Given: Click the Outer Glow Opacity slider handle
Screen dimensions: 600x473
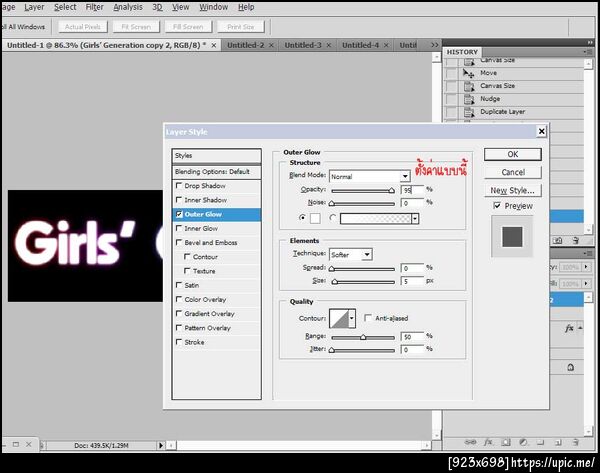Looking at the screenshot, I should pyautogui.click(x=391, y=191).
